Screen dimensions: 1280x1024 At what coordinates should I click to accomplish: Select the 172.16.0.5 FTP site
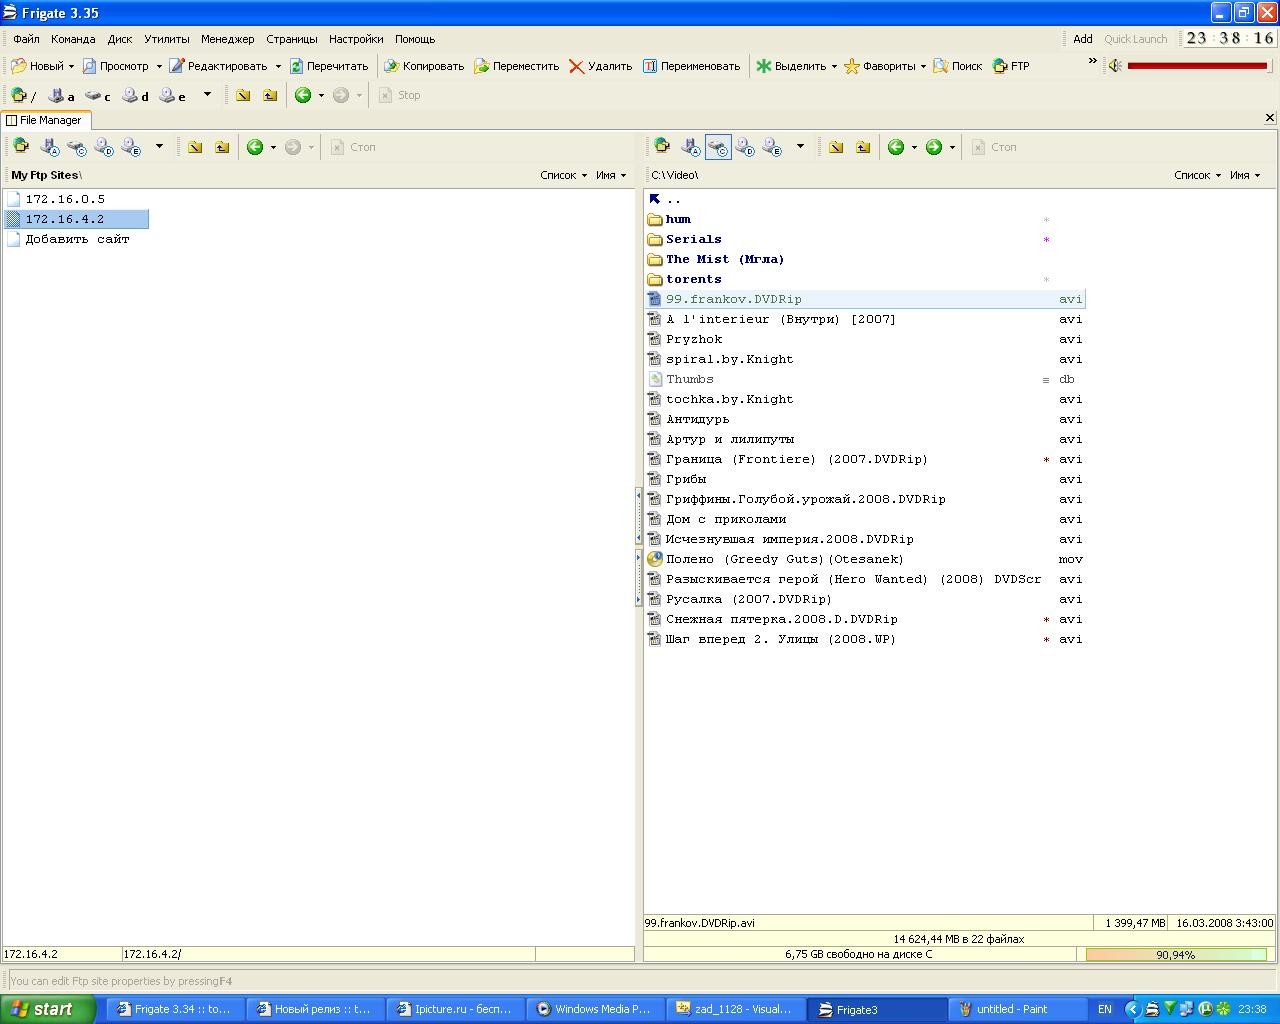pos(65,199)
